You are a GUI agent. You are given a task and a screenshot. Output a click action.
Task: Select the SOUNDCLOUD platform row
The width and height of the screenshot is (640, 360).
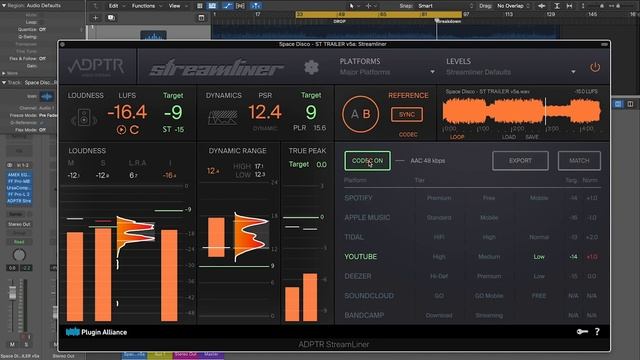[x=472, y=296]
